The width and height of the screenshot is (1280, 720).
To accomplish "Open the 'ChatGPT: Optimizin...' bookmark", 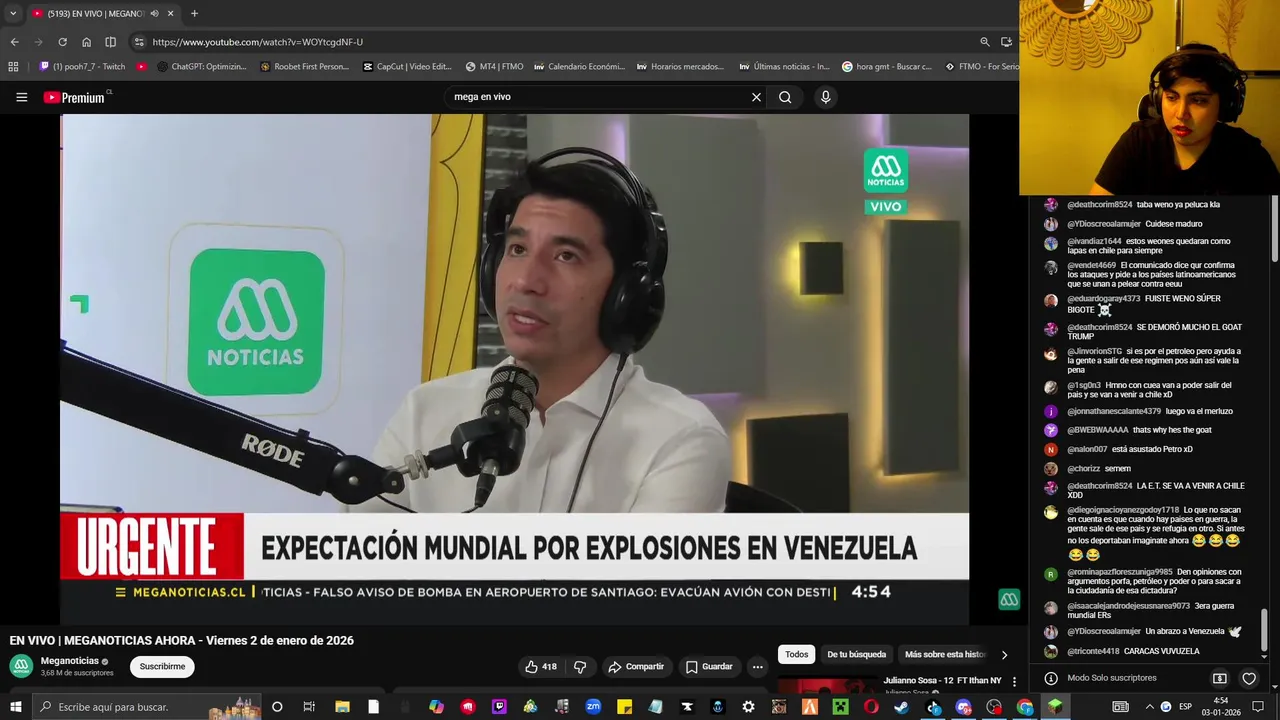I will pos(202,67).
